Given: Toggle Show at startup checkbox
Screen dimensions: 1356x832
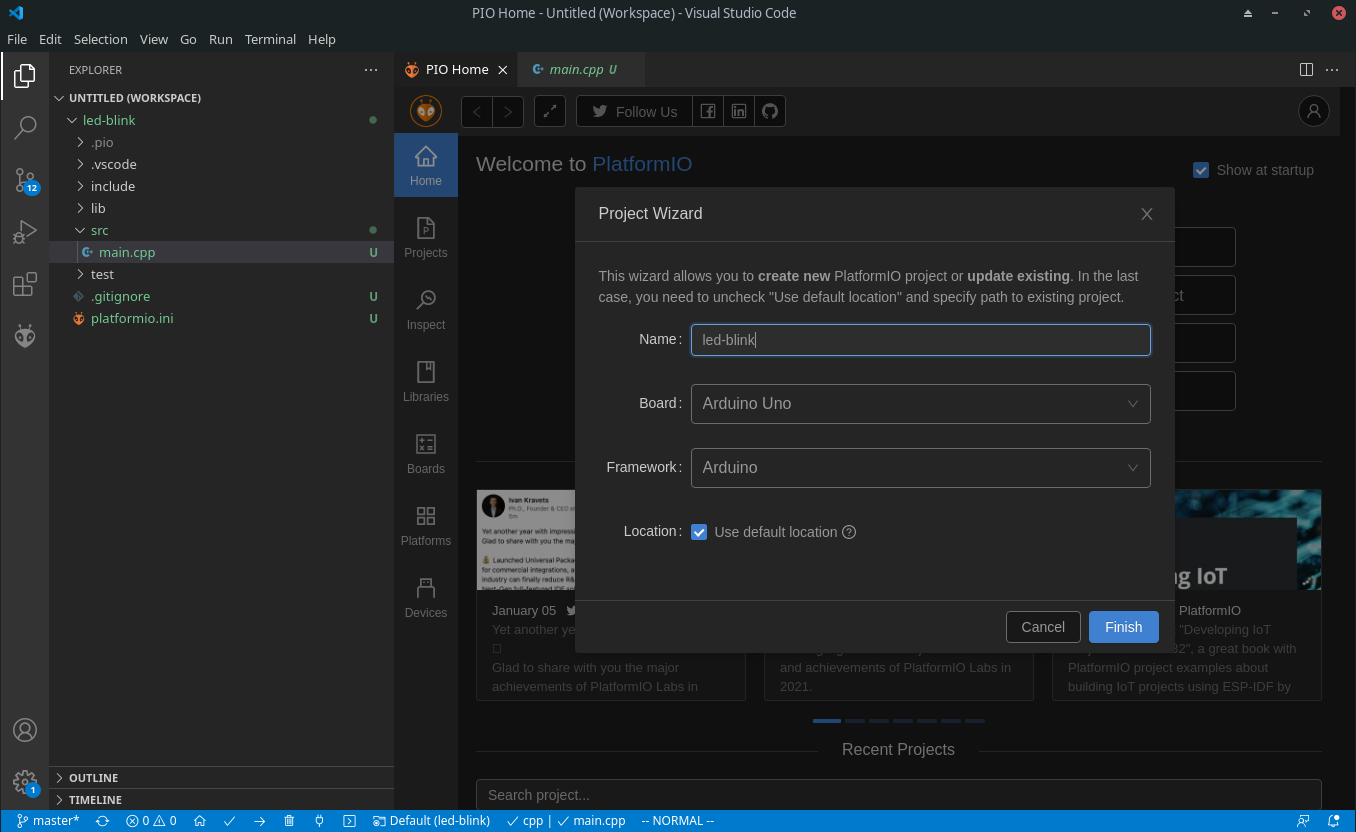Looking at the screenshot, I should point(1201,170).
